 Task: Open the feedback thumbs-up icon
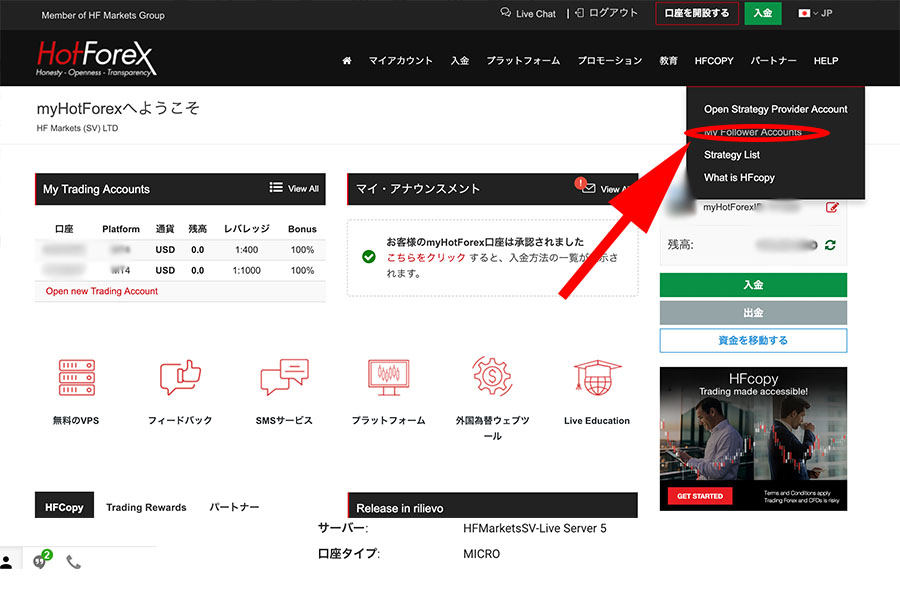(180, 377)
